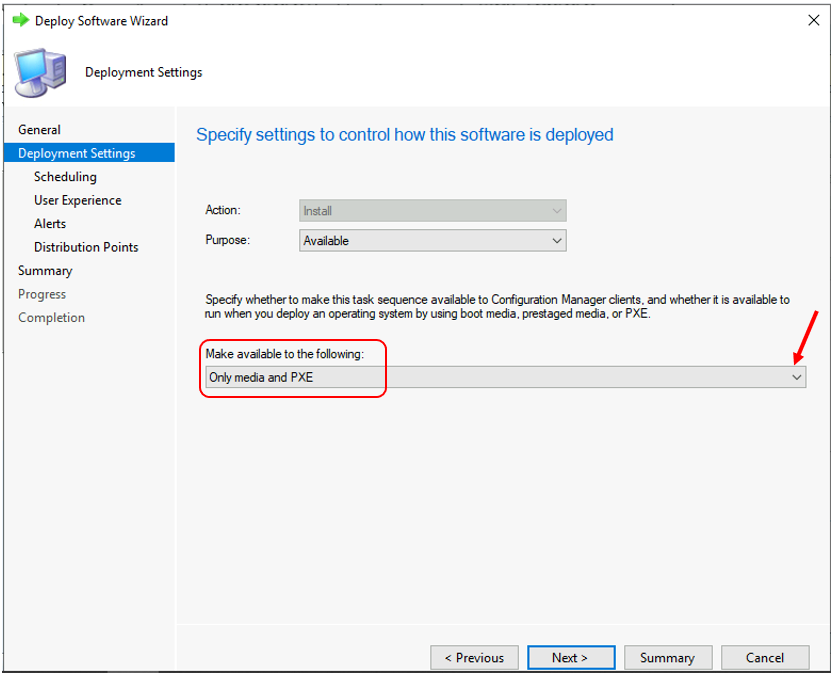This screenshot has width=836, height=676.
Task: Click the Progress step in sidebar
Action: point(42,294)
